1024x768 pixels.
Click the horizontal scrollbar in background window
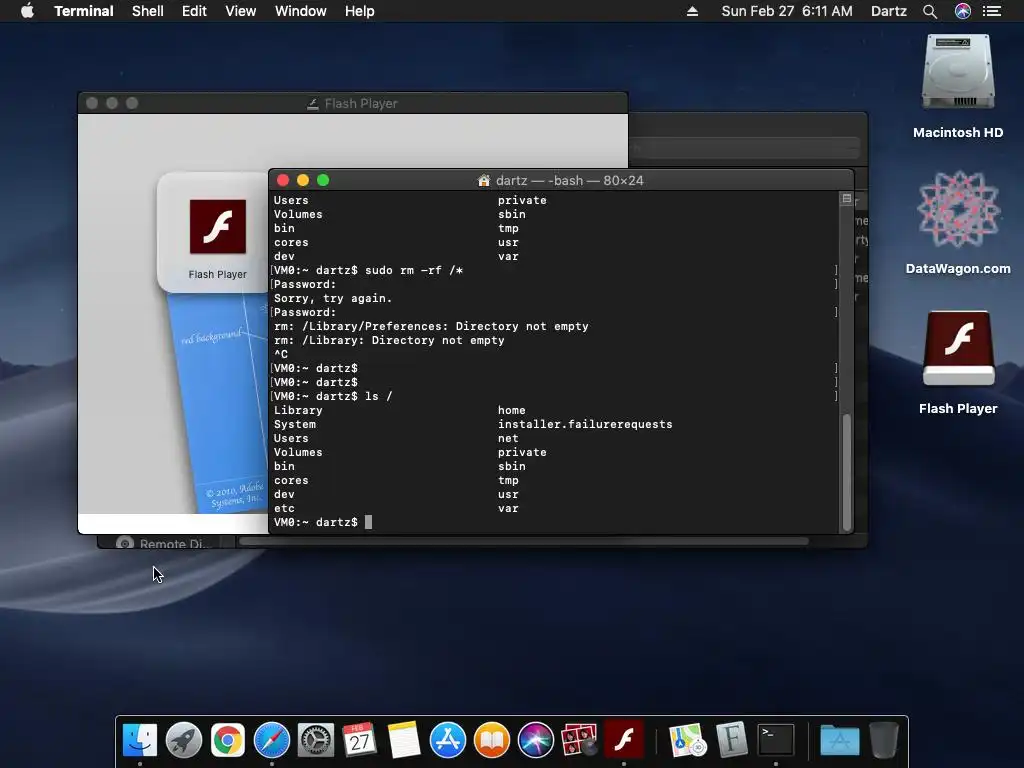[x=524, y=541]
